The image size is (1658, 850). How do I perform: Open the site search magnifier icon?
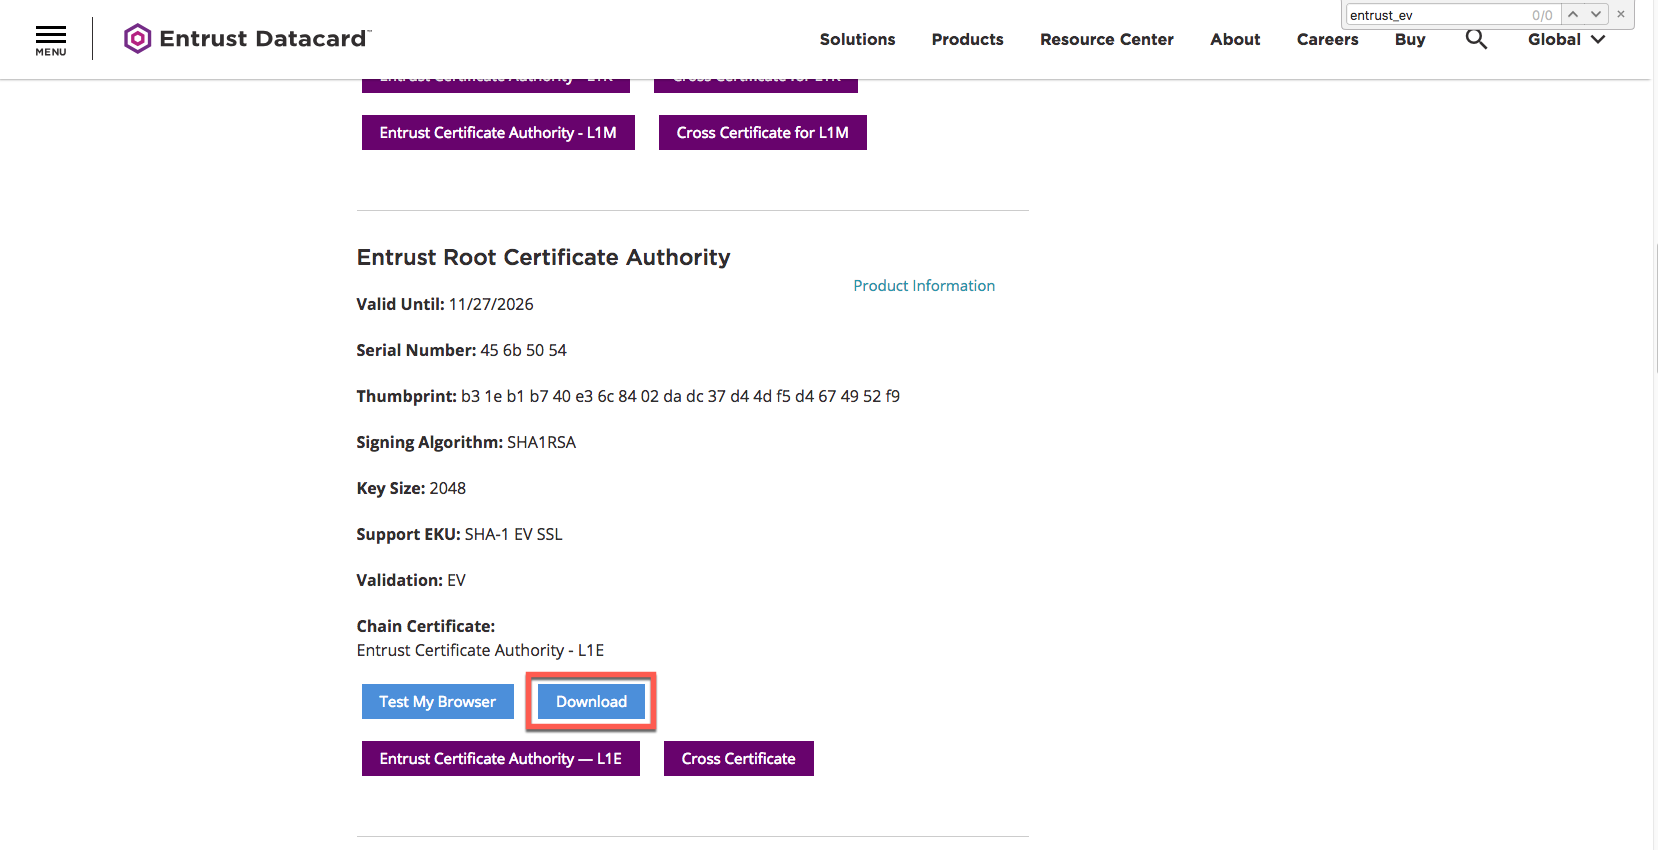pos(1476,39)
